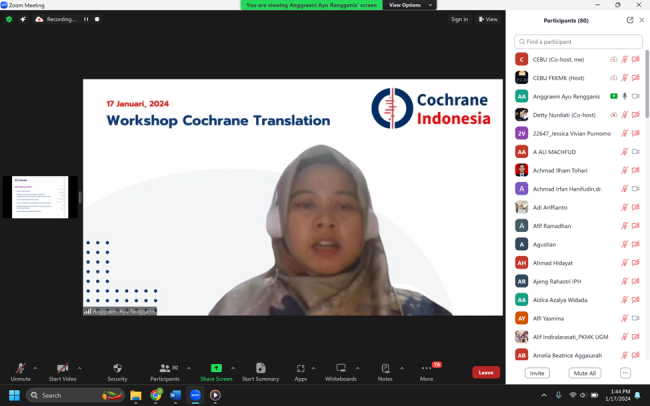Expand arrow next to Notes
The image size is (650, 406).
[402, 368]
